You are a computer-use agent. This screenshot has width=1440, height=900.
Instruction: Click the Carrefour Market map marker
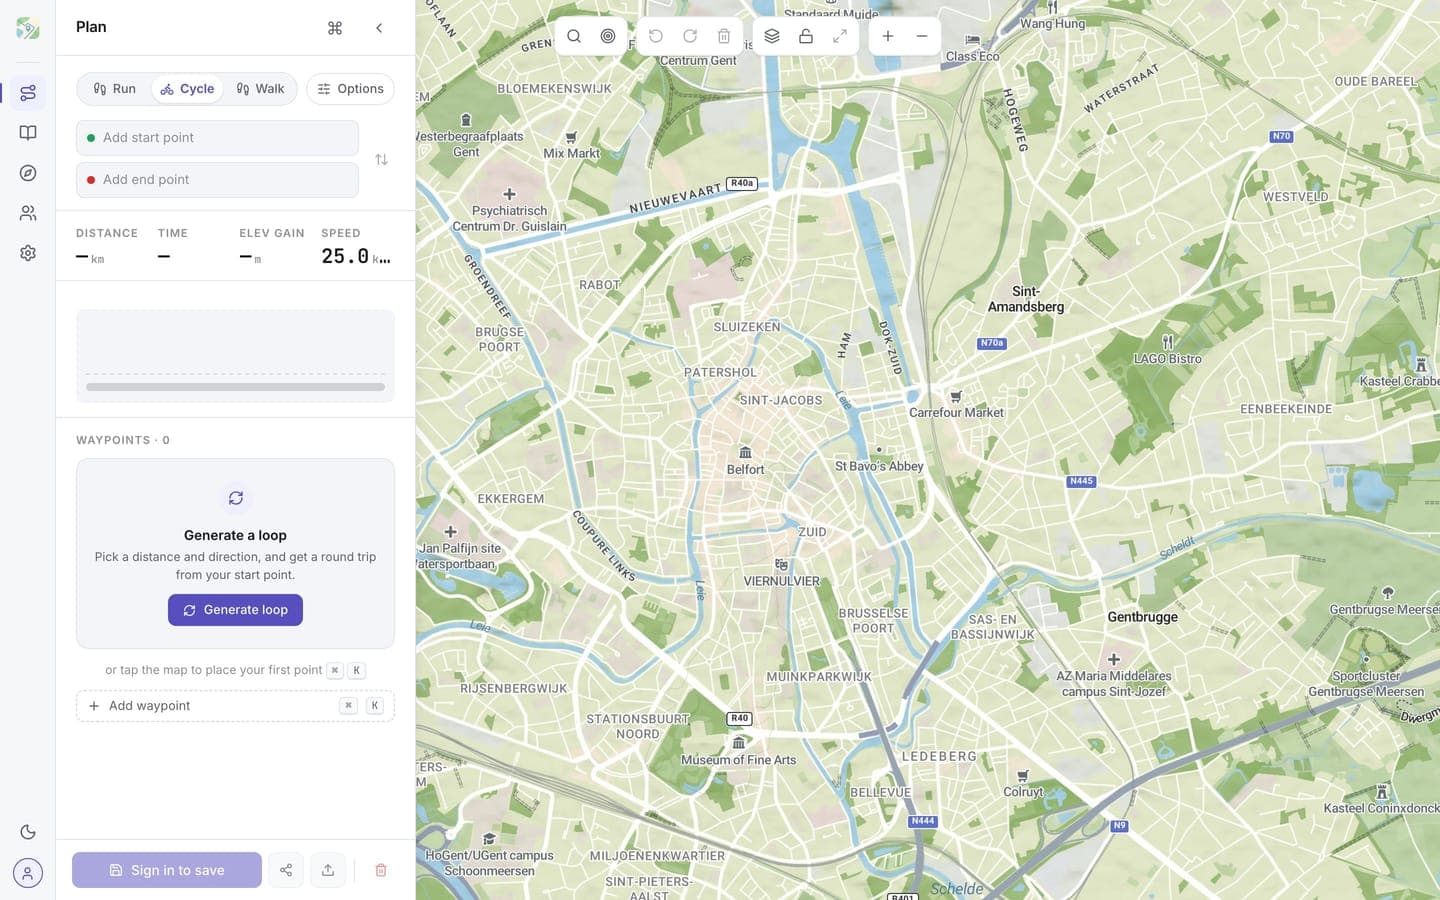pyautogui.click(x=956, y=405)
